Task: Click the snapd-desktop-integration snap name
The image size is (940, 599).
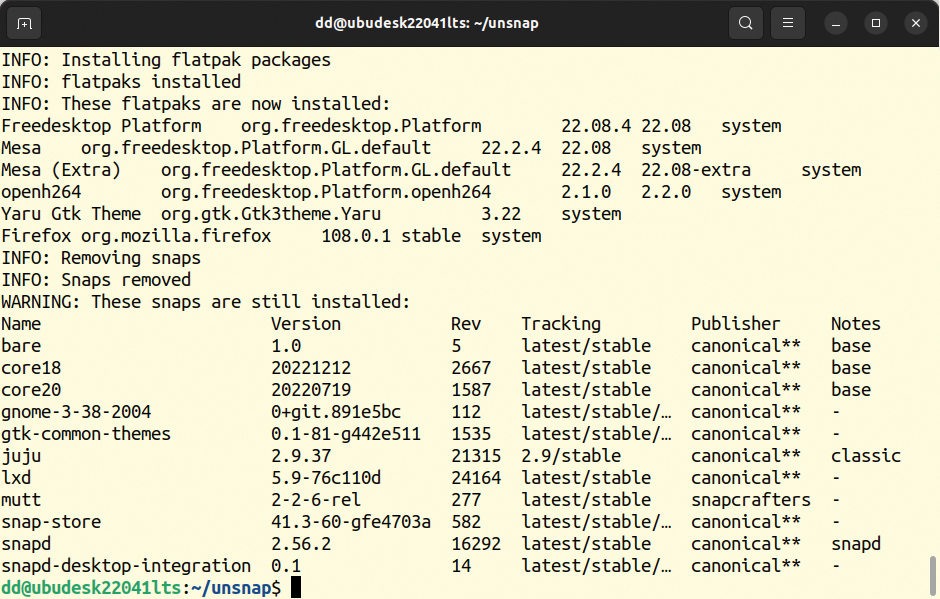Action: coord(126,566)
